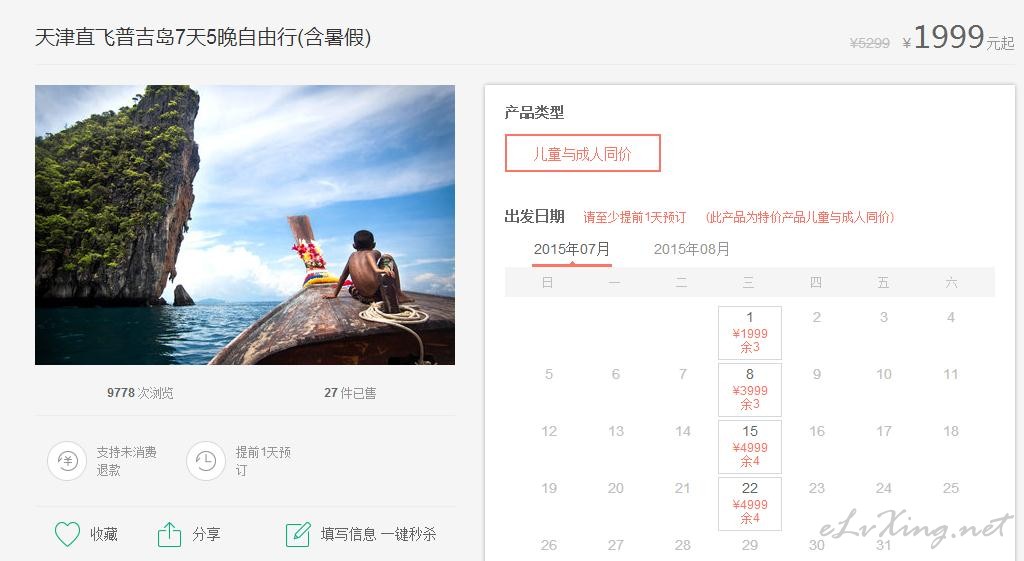Click the clock advance-booking icon
This screenshot has height=561, width=1024.
point(206,461)
